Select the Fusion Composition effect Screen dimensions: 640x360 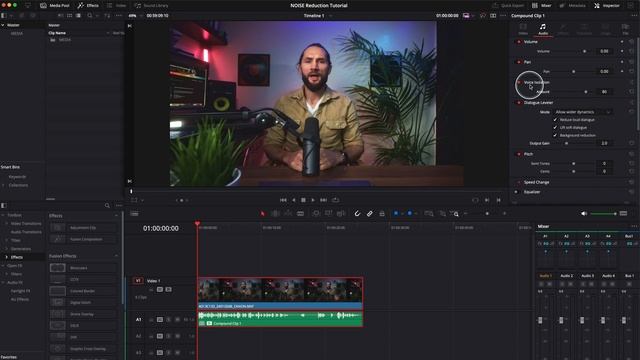(x=83, y=239)
